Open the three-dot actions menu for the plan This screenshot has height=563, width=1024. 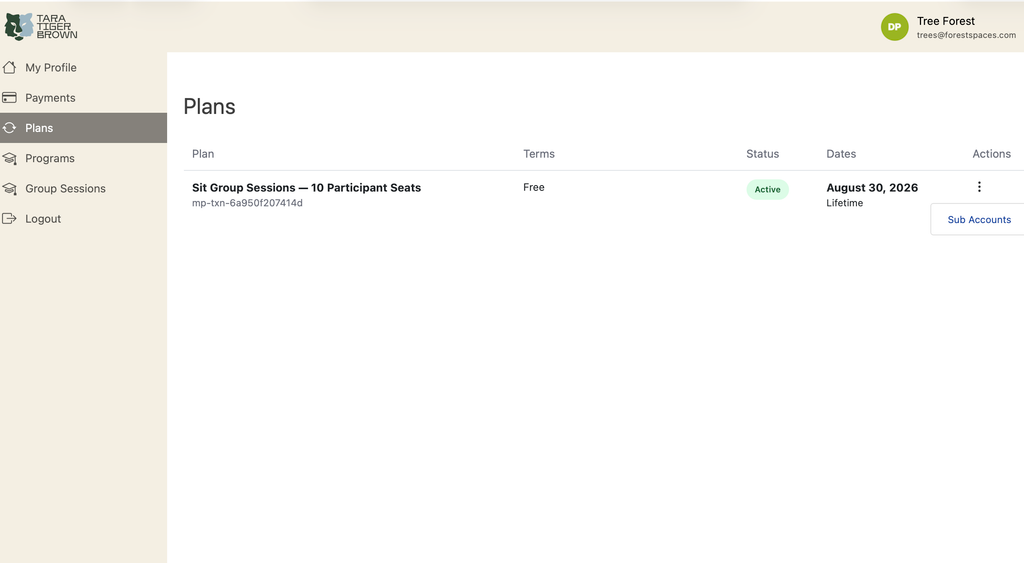(979, 187)
